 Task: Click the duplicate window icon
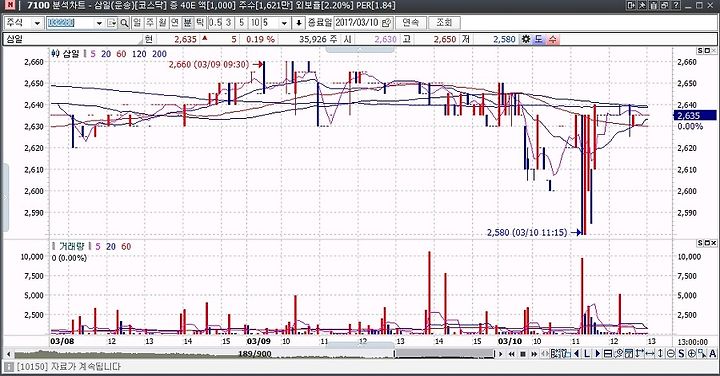coord(664,6)
